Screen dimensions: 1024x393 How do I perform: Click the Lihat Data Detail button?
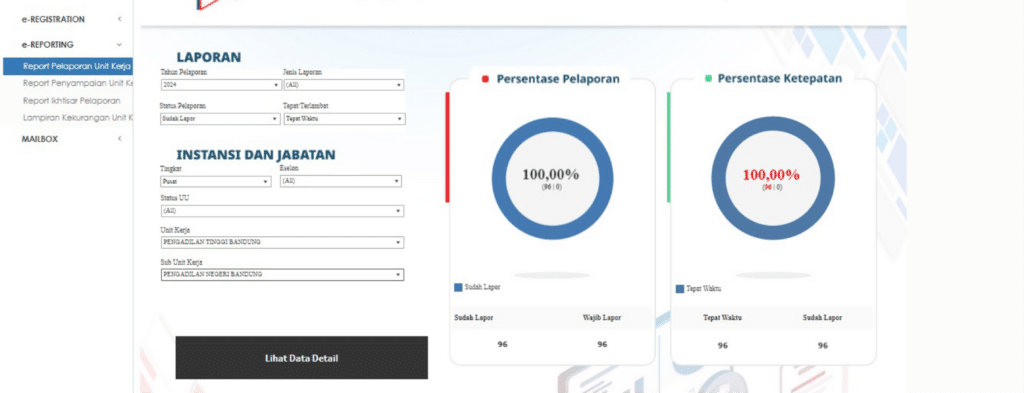[302, 358]
